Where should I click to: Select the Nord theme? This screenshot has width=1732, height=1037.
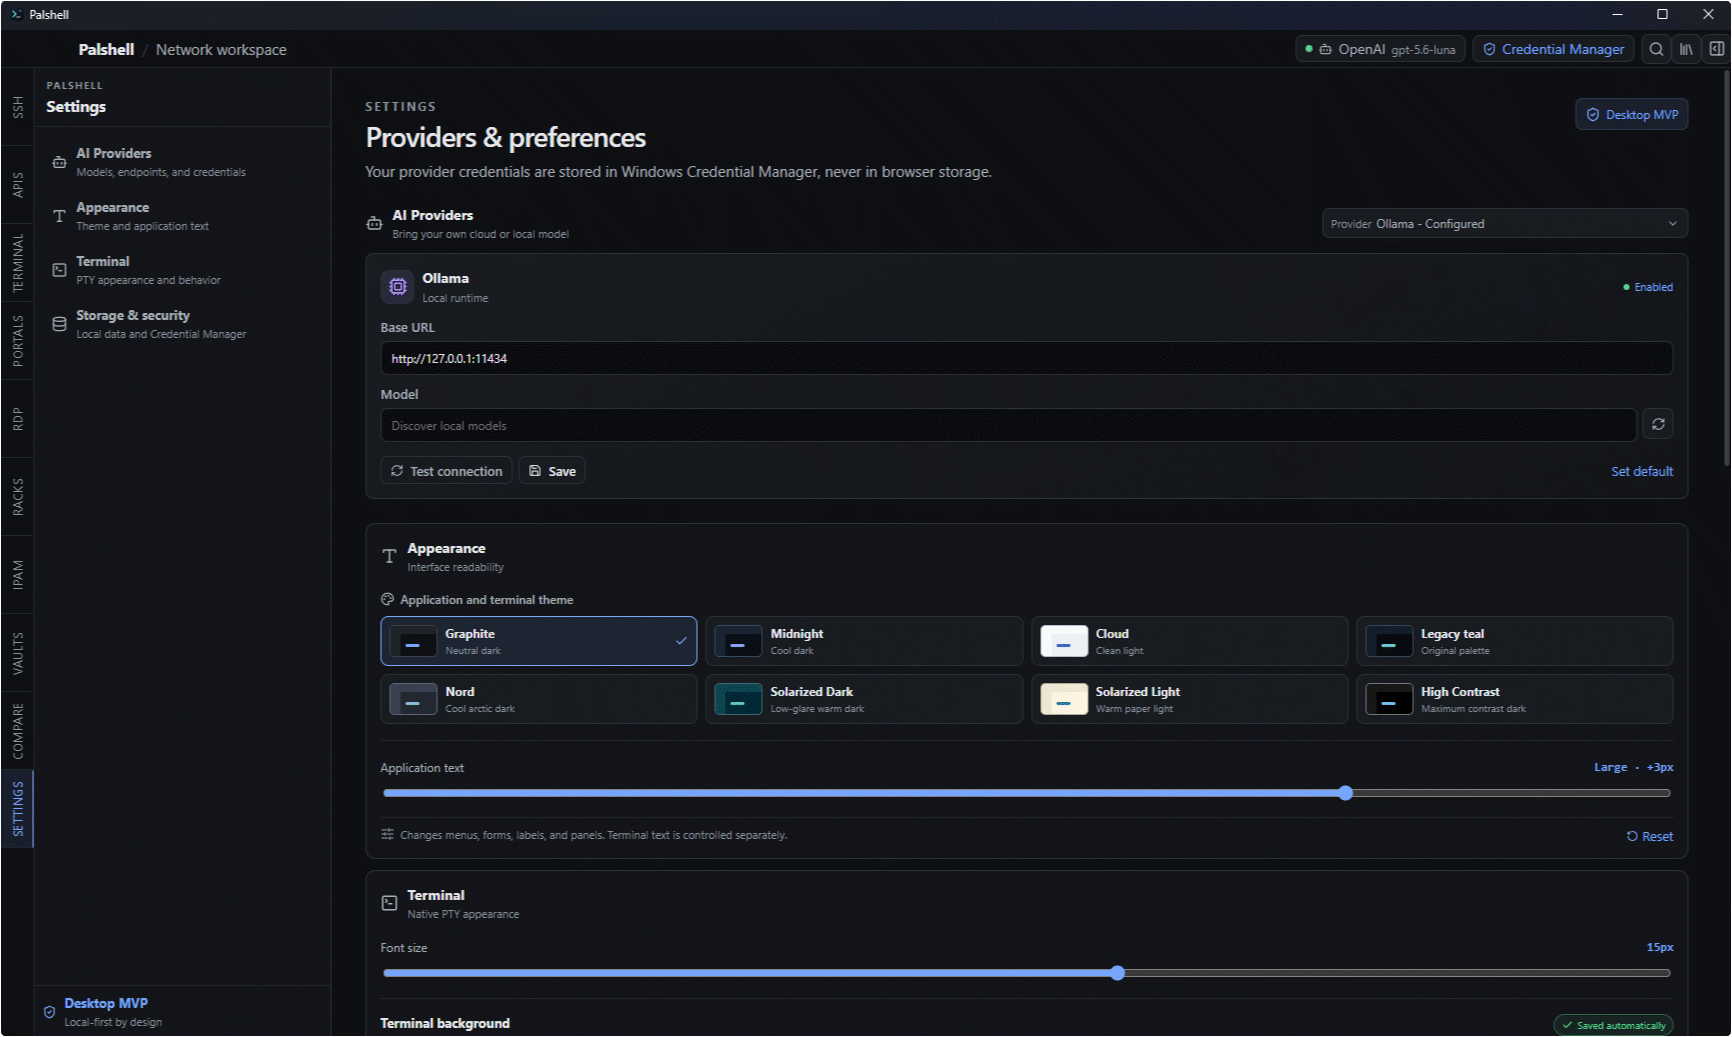pos(539,699)
